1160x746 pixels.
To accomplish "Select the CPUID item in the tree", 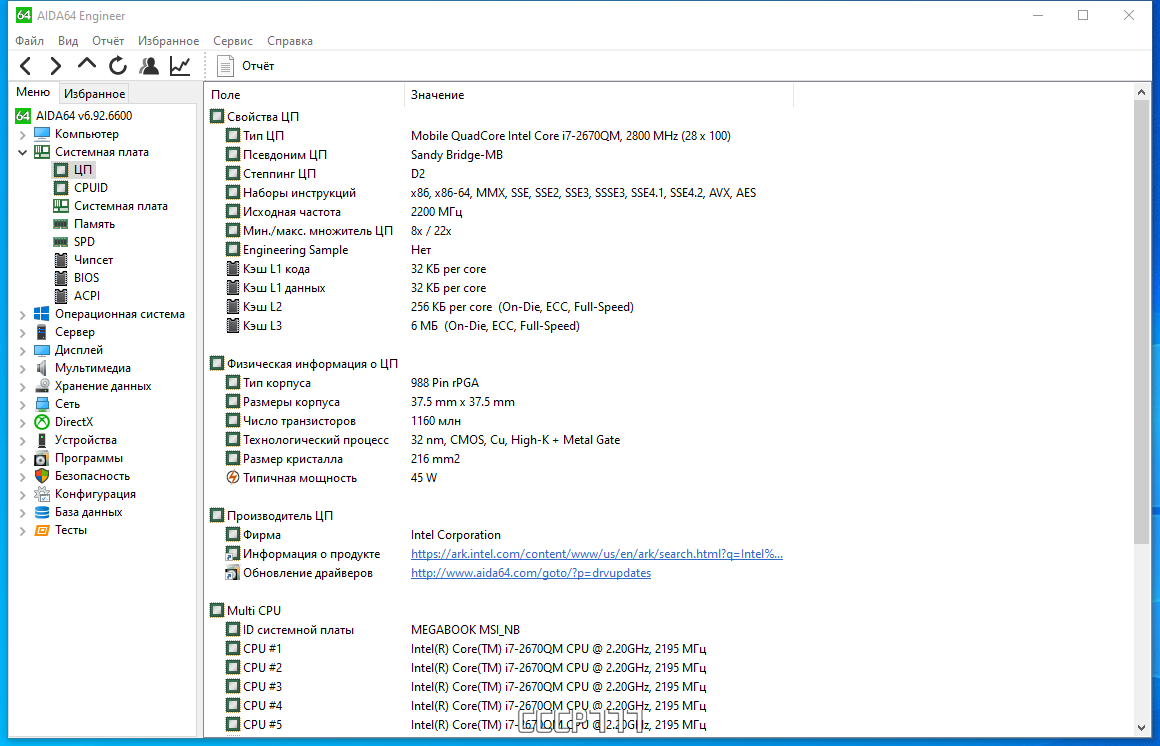I will 91,188.
